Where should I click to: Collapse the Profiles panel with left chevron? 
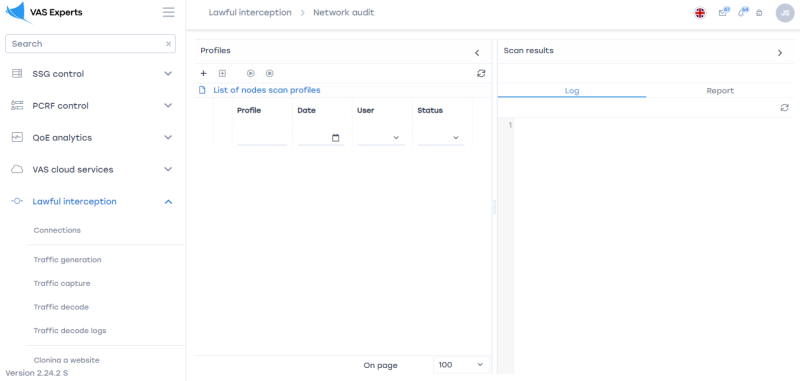coord(477,53)
